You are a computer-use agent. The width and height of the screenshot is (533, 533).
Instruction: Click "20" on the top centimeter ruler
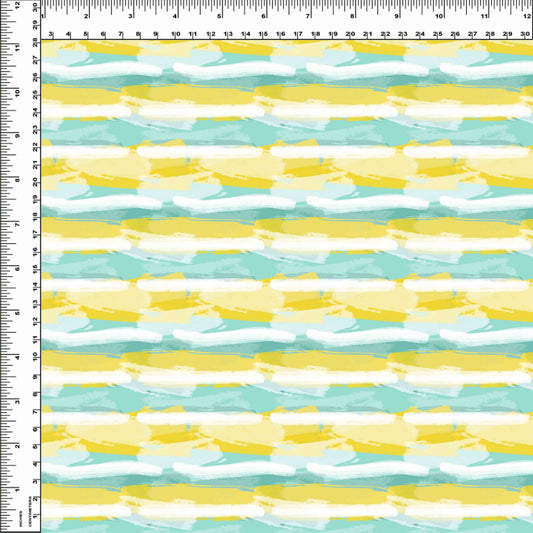click(350, 34)
